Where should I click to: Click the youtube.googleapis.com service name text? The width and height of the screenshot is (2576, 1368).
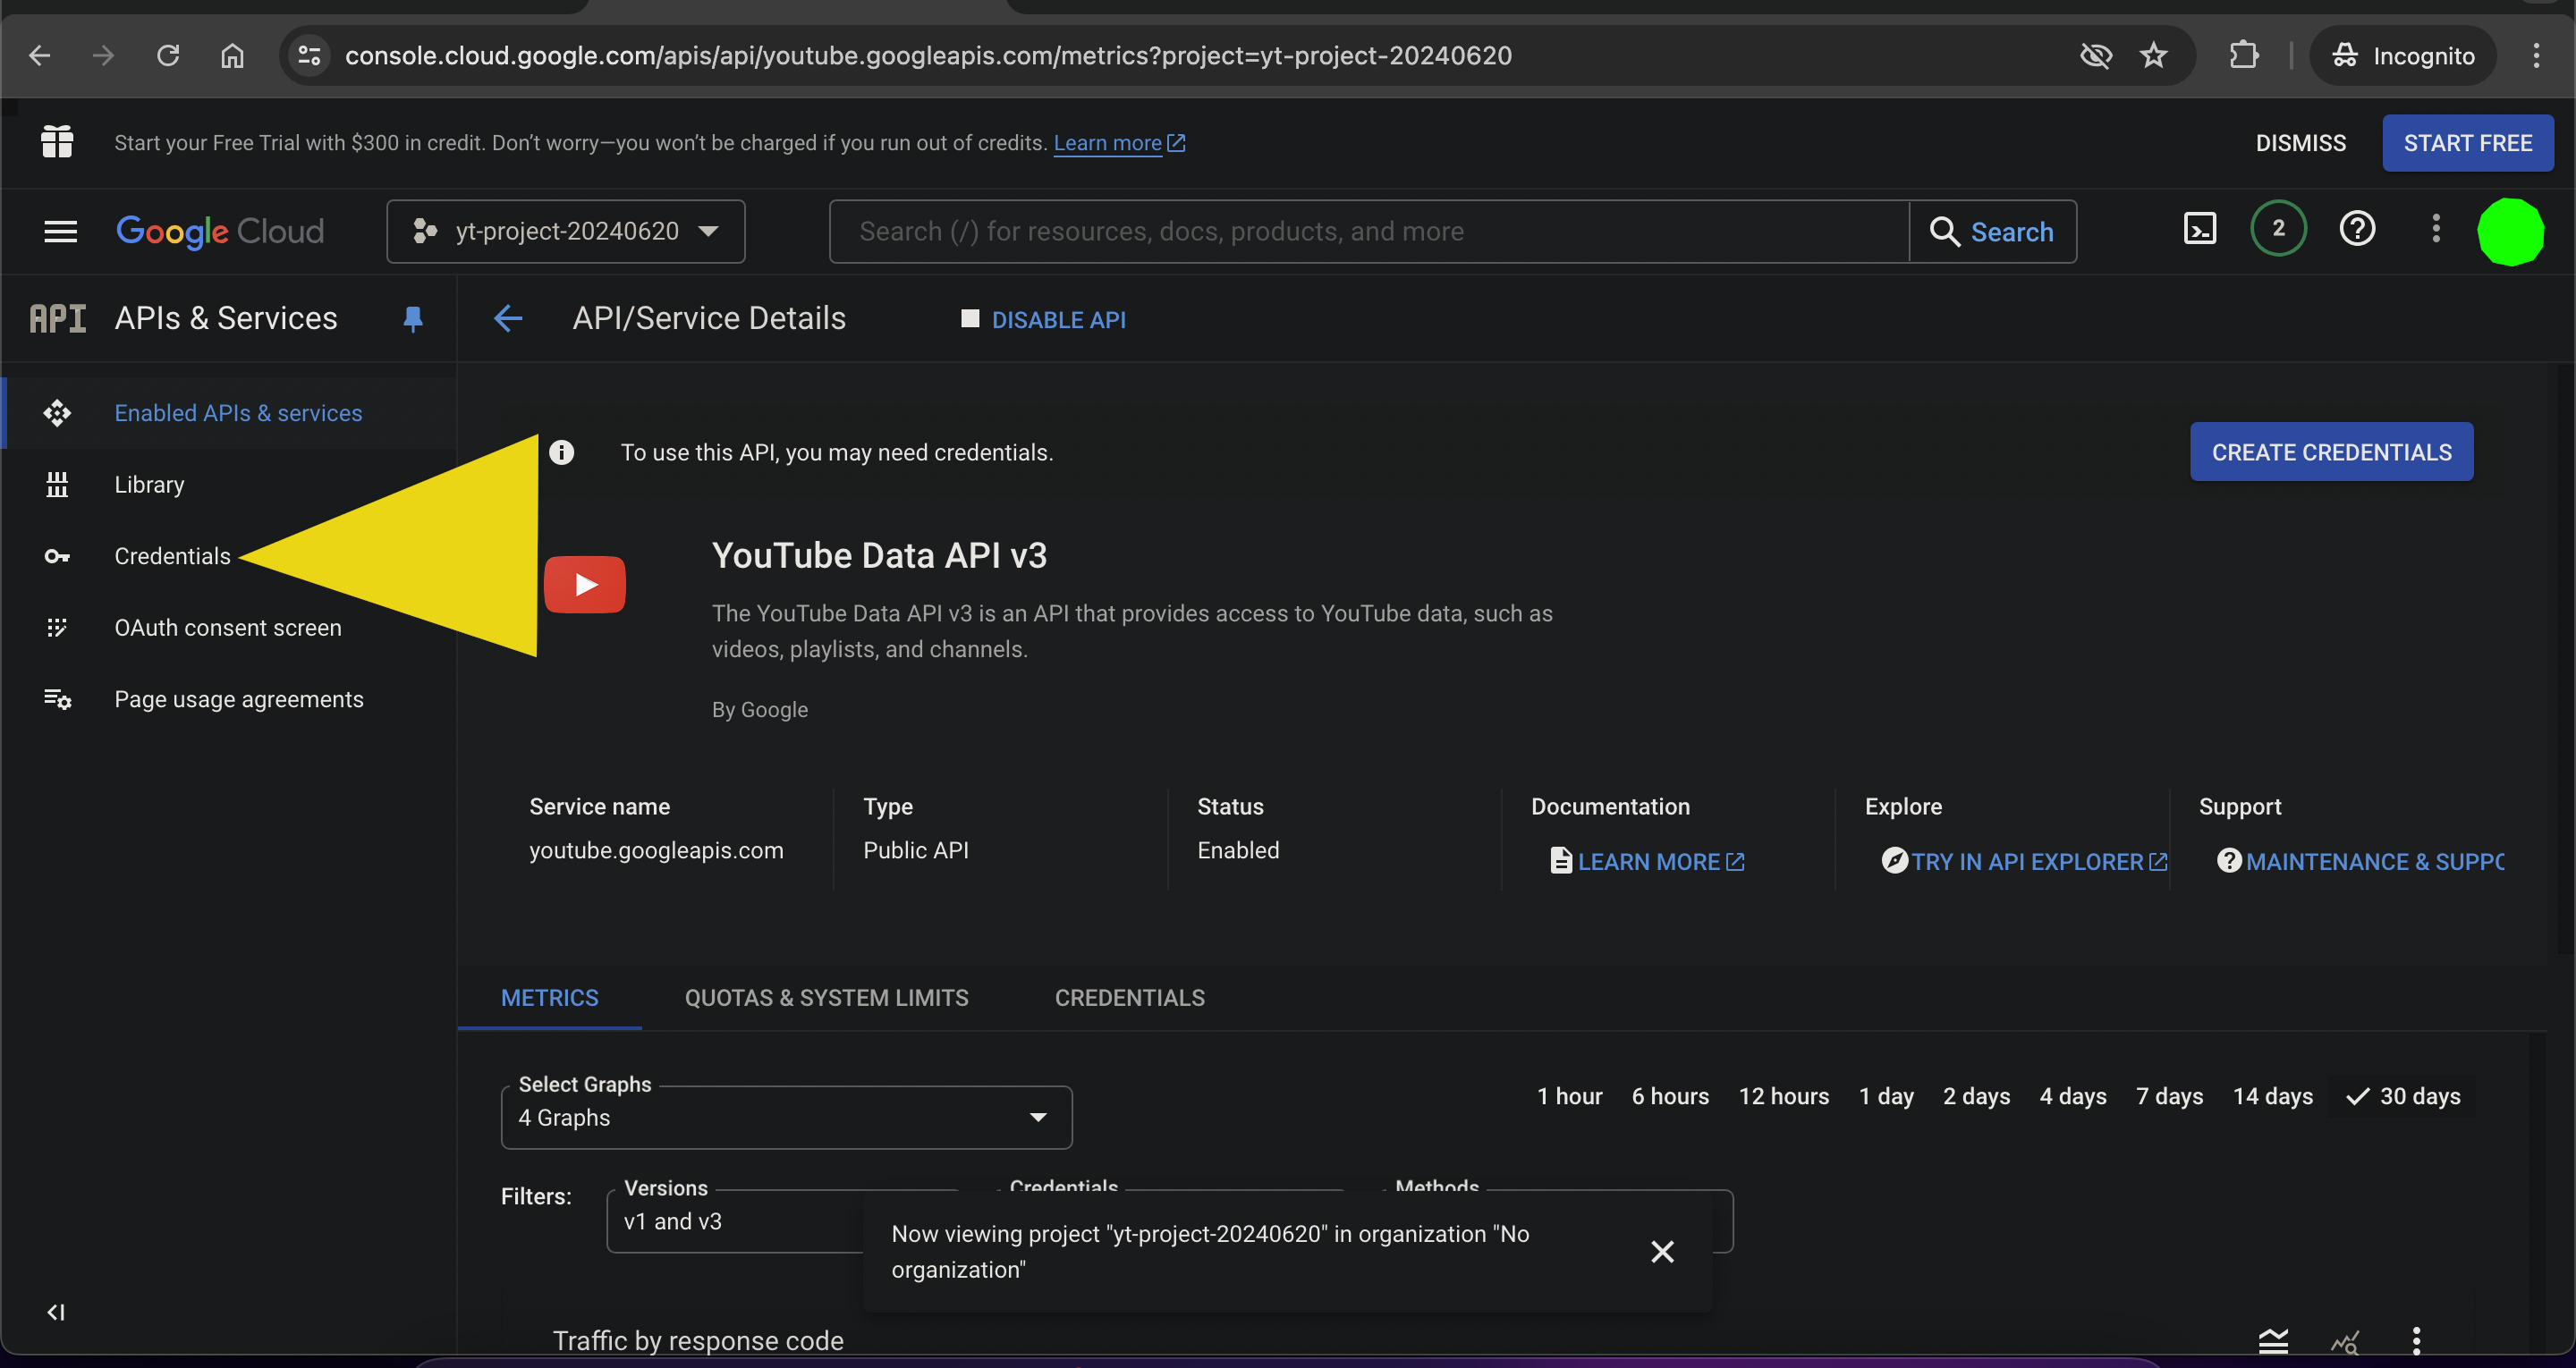click(x=656, y=850)
